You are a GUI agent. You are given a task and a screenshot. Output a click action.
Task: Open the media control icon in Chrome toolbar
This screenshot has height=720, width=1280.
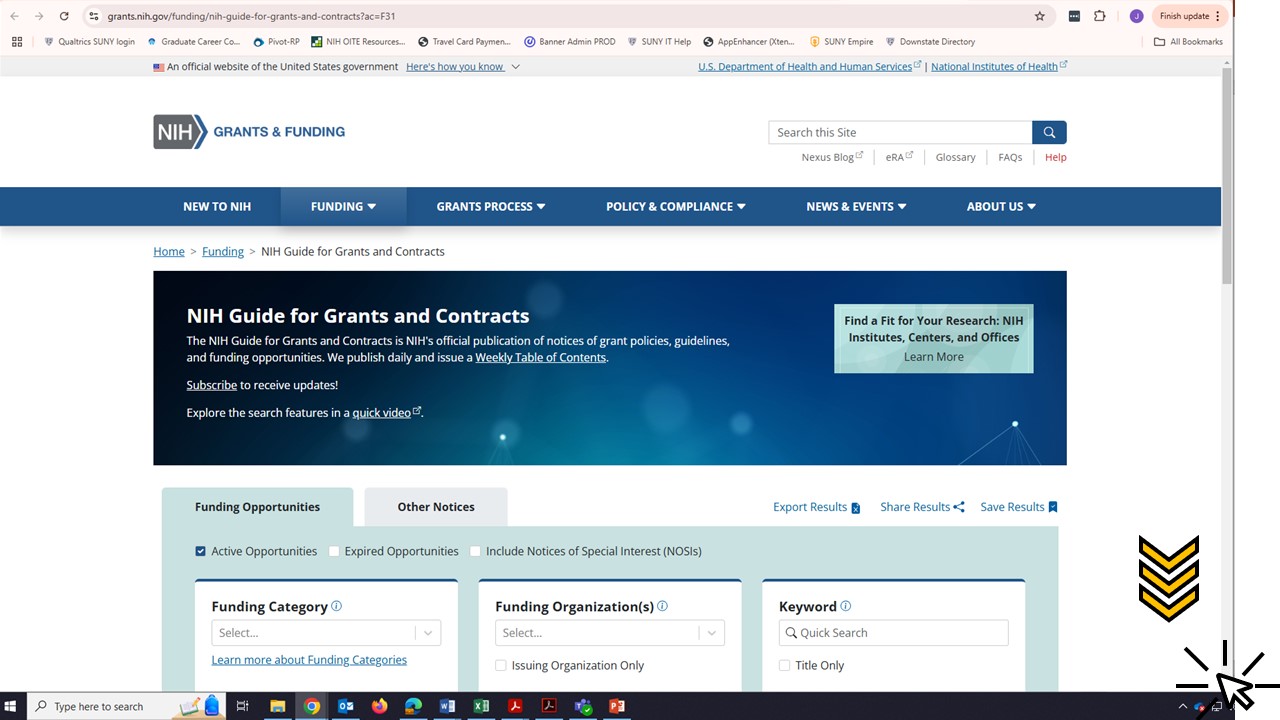[1074, 16]
